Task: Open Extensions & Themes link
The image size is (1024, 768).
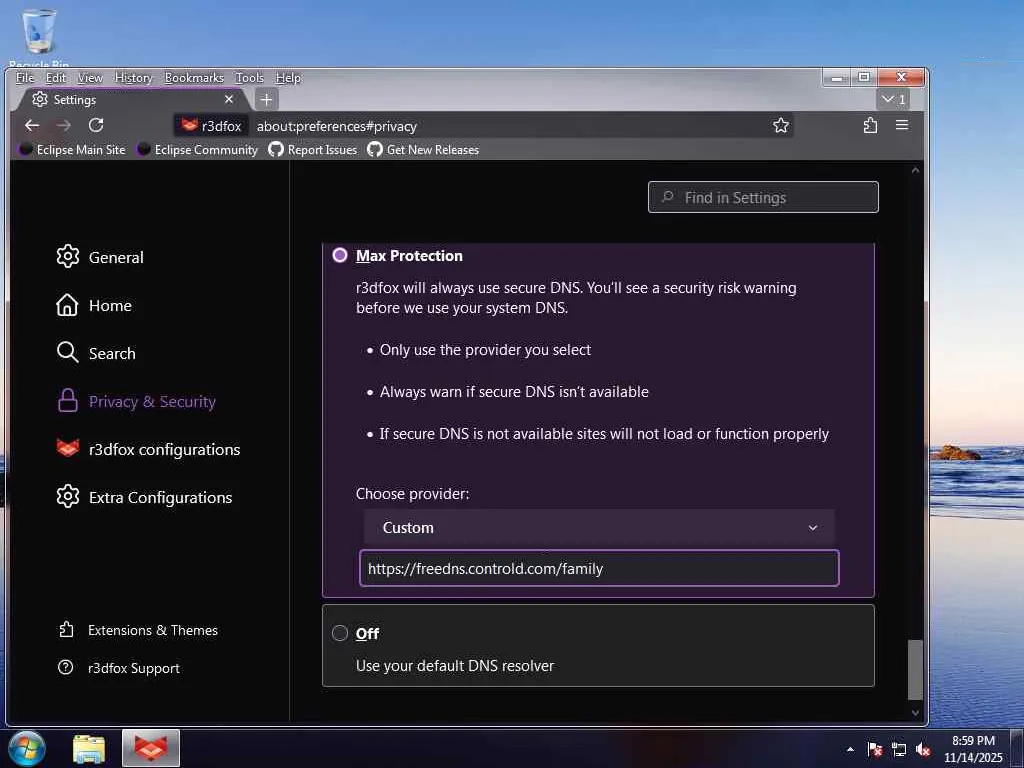Action: pos(138,630)
